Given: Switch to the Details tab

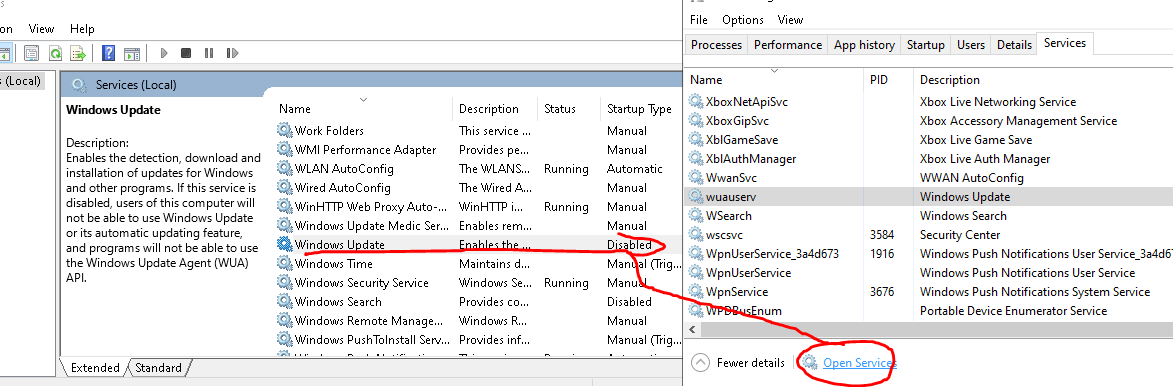Looking at the screenshot, I should [x=1014, y=45].
